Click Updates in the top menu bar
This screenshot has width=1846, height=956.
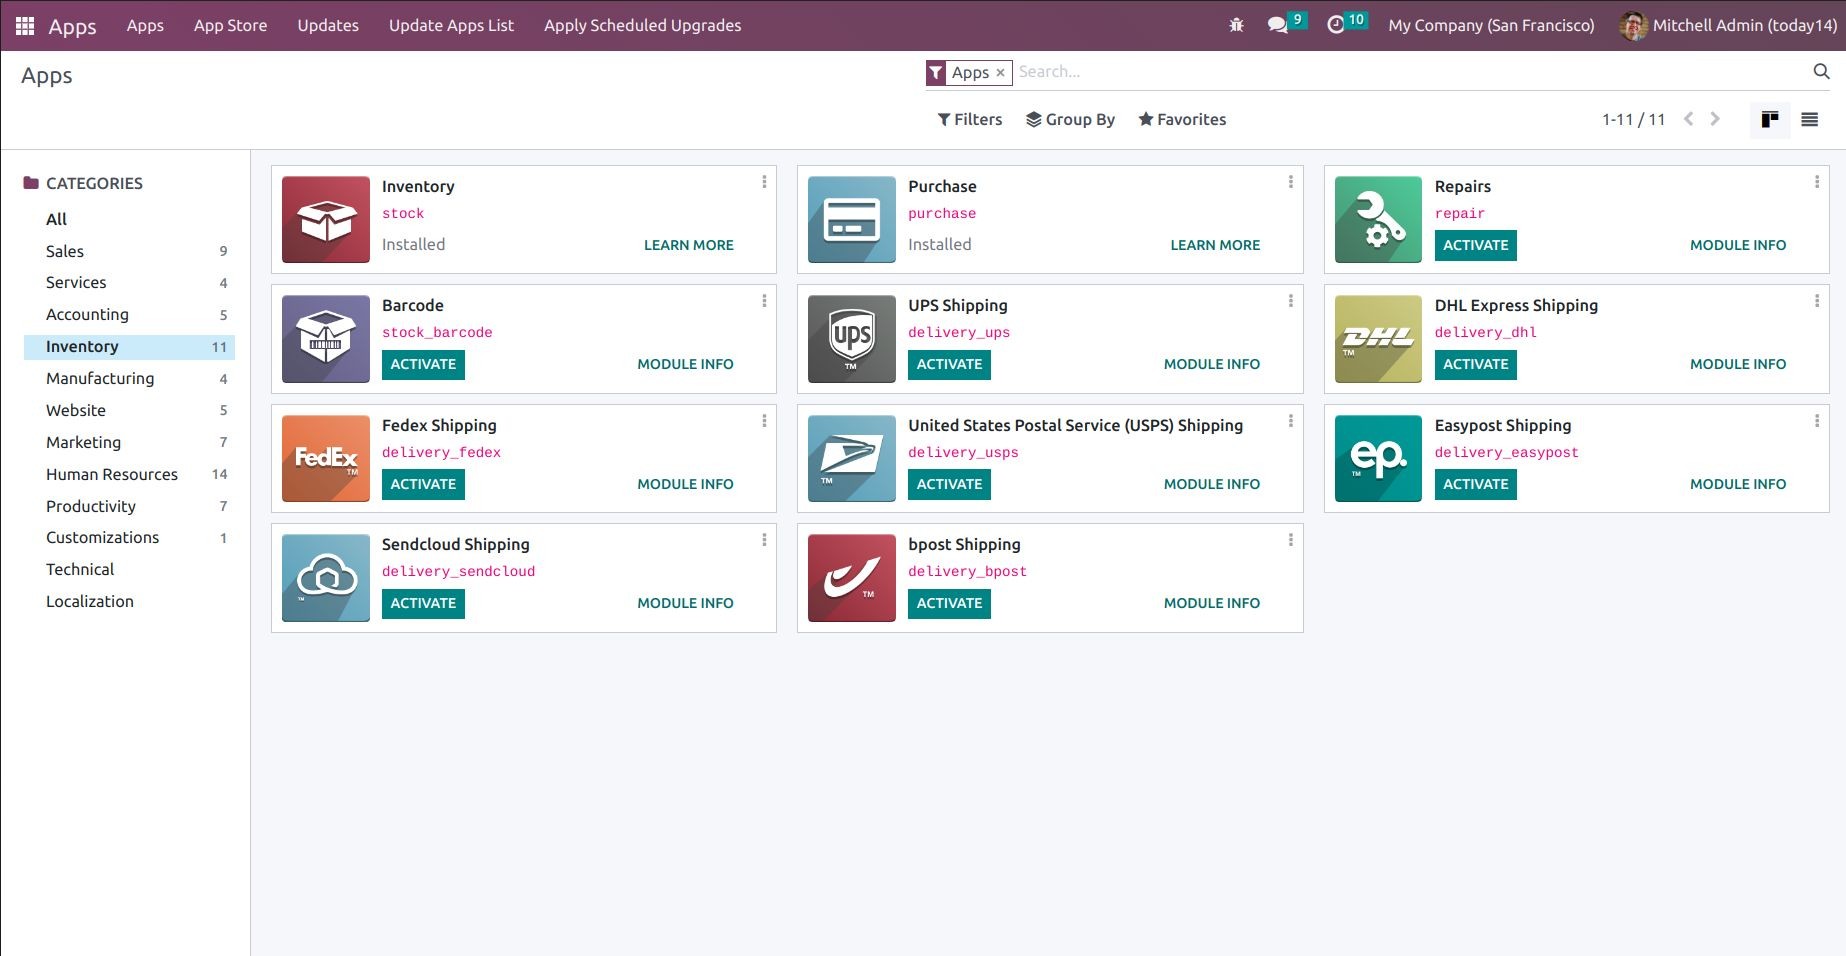coord(327,25)
